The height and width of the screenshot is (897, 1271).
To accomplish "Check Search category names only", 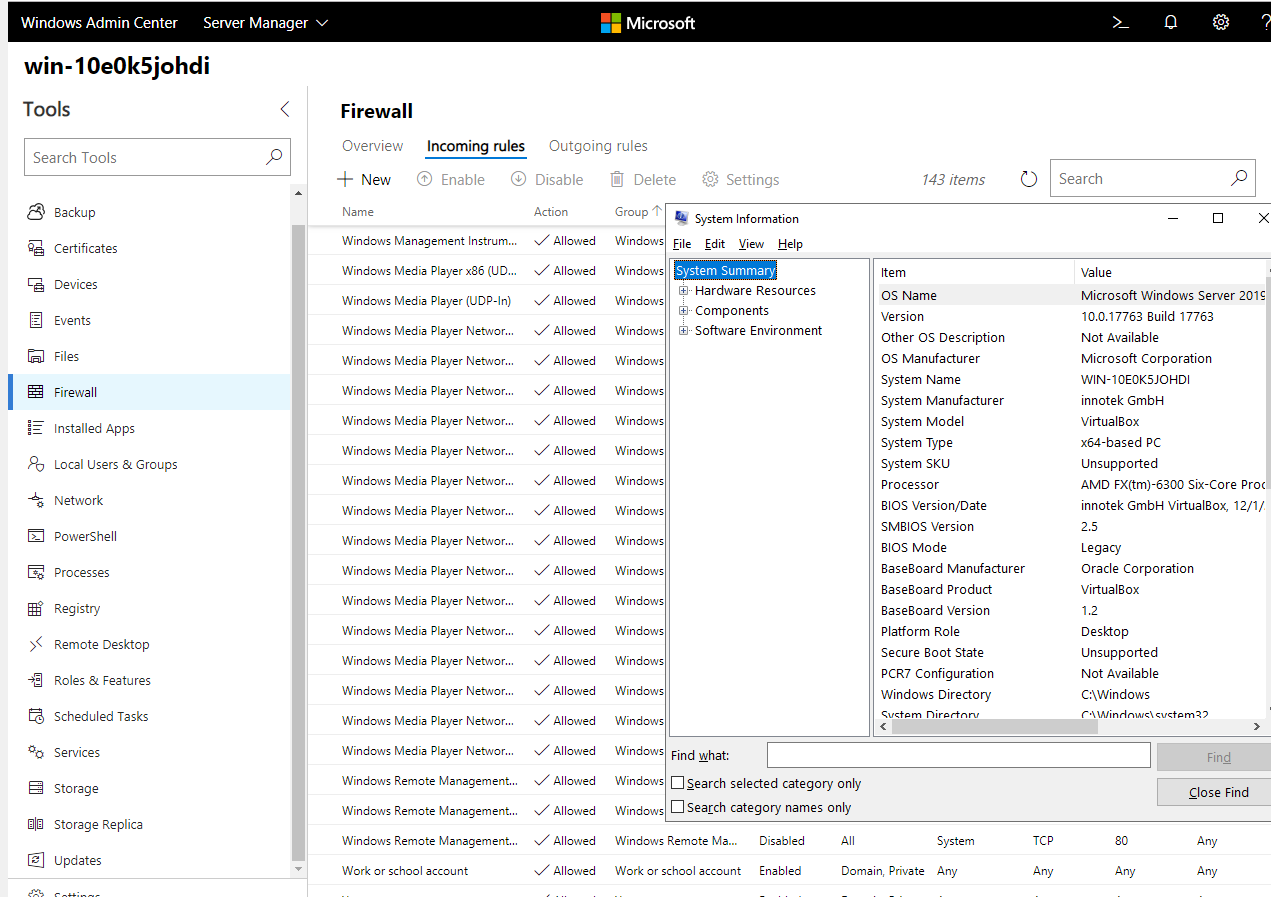I will [677, 807].
